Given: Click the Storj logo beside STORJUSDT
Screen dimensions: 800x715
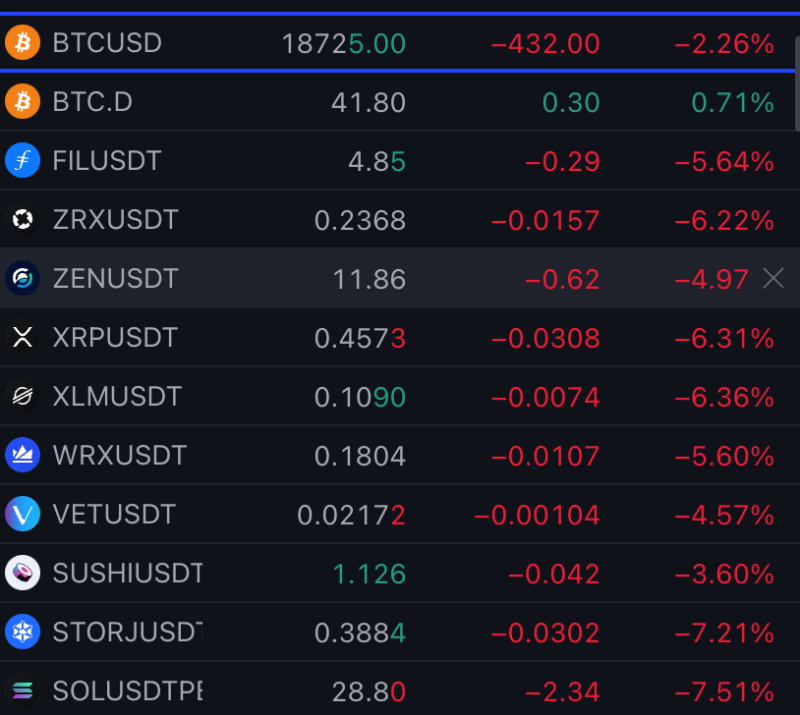Looking at the screenshot, I should (x=22, y=632).
